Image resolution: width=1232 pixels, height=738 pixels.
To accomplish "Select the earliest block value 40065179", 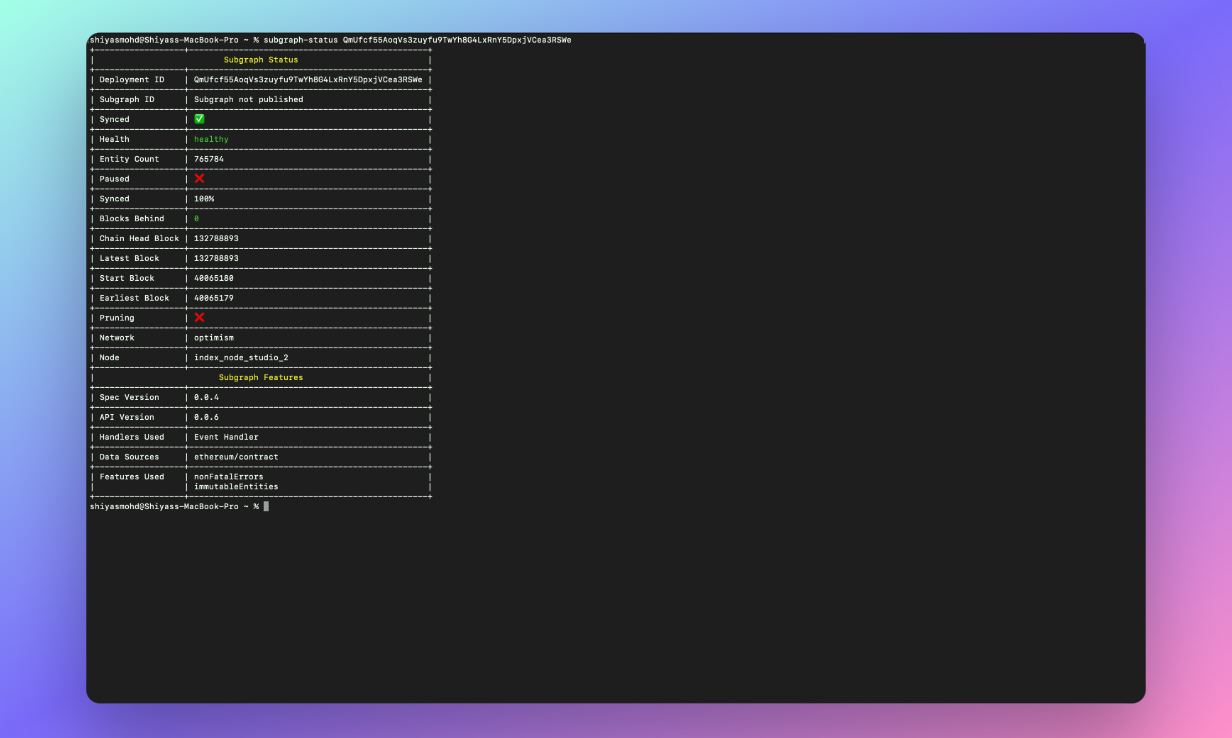I will pyautogui.click(x=214, y=298).
